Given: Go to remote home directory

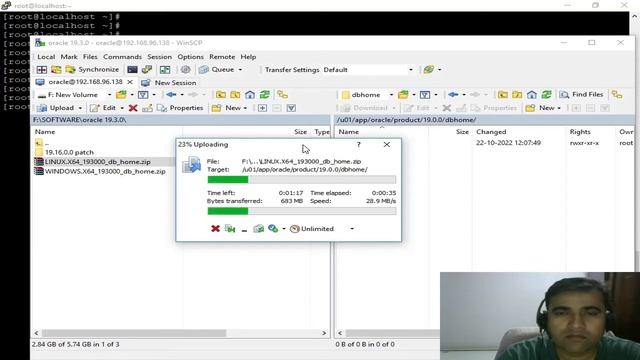Looking at the screenshot, I should point(532,95).
